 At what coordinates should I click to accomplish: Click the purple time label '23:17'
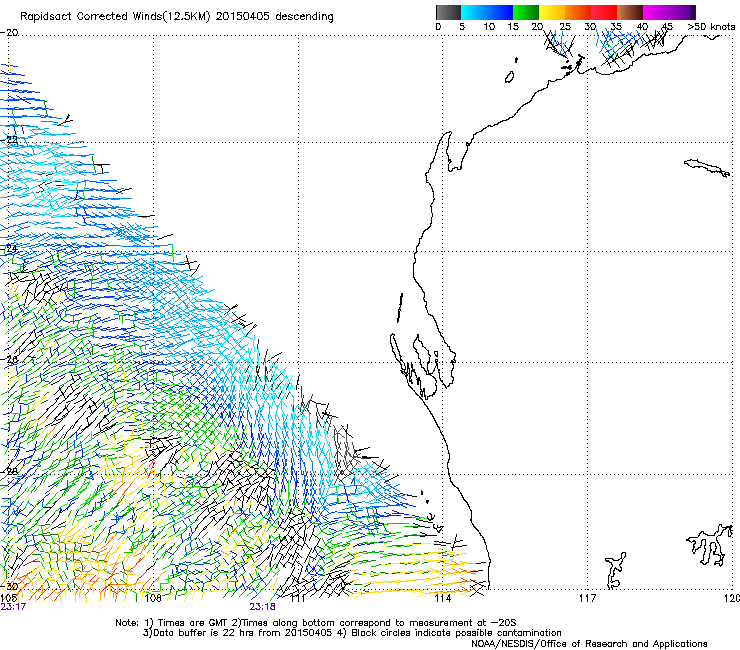[x=13, y=607]
